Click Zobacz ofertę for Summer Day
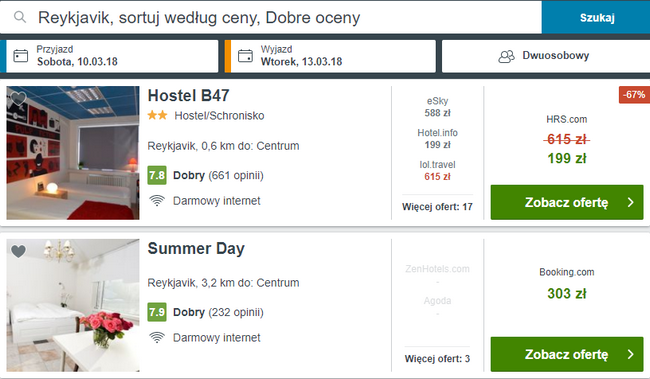Viewport: 650px width, 379px height. tap(567, 354)
